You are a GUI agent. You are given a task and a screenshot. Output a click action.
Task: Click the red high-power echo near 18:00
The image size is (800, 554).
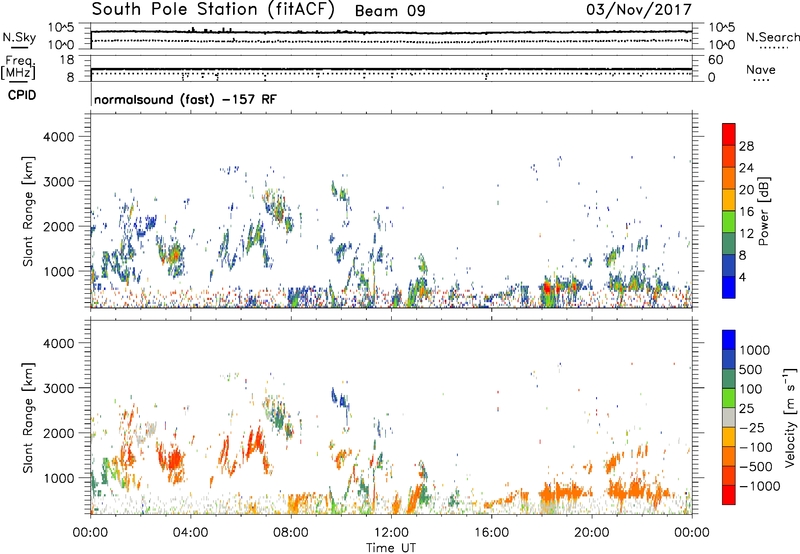point(547,289)
